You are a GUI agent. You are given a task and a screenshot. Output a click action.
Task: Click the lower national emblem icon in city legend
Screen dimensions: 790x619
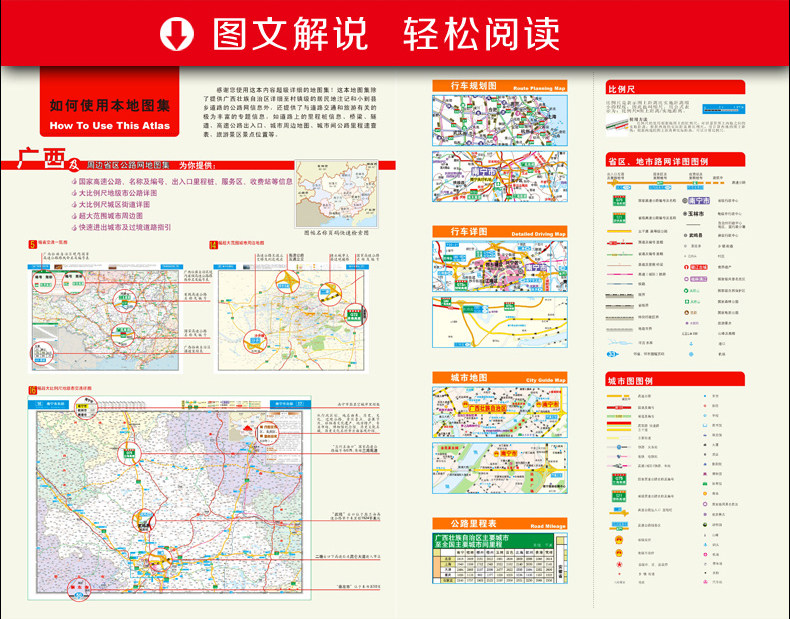pyautogui.click(x=619, y=553)
